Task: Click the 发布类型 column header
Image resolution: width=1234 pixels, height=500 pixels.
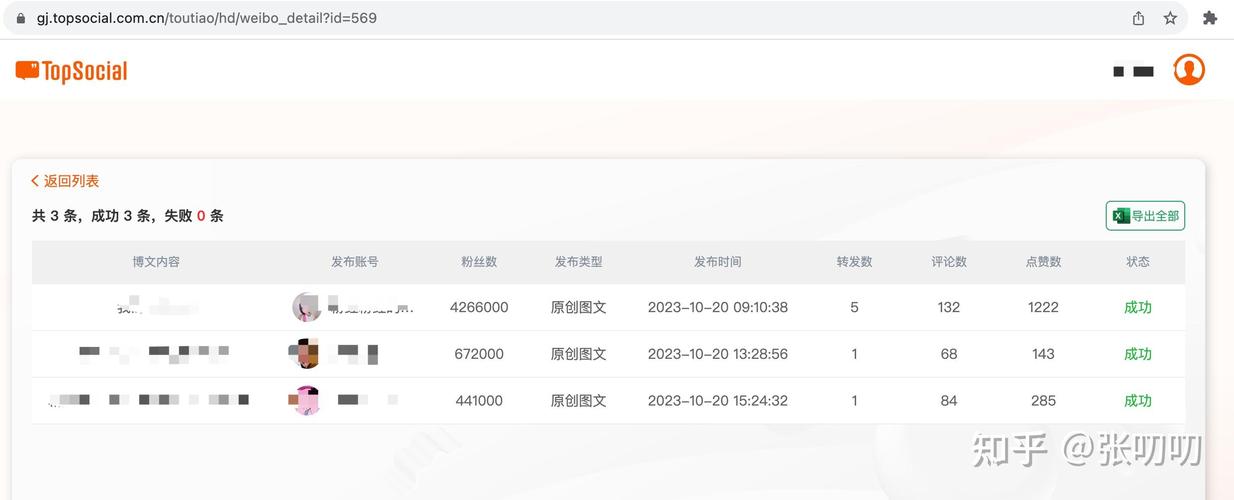Action: (x=579, y=262)
